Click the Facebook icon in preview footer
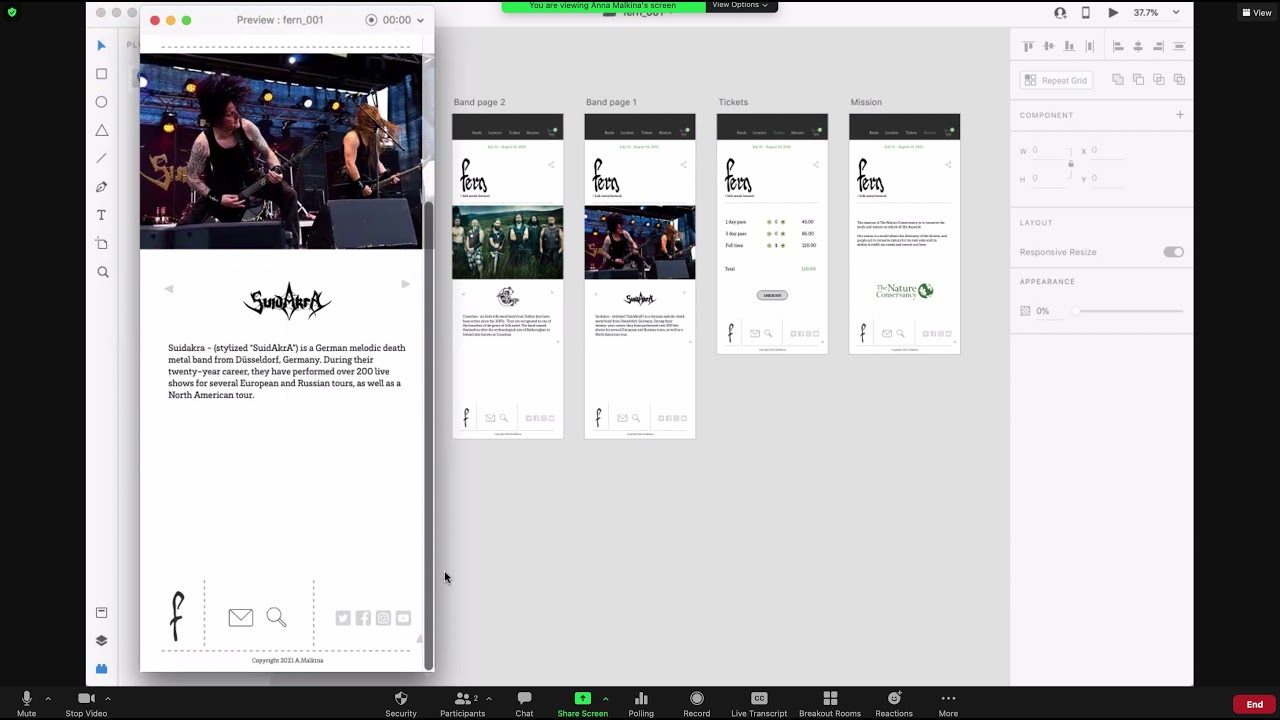 point(363,618)
